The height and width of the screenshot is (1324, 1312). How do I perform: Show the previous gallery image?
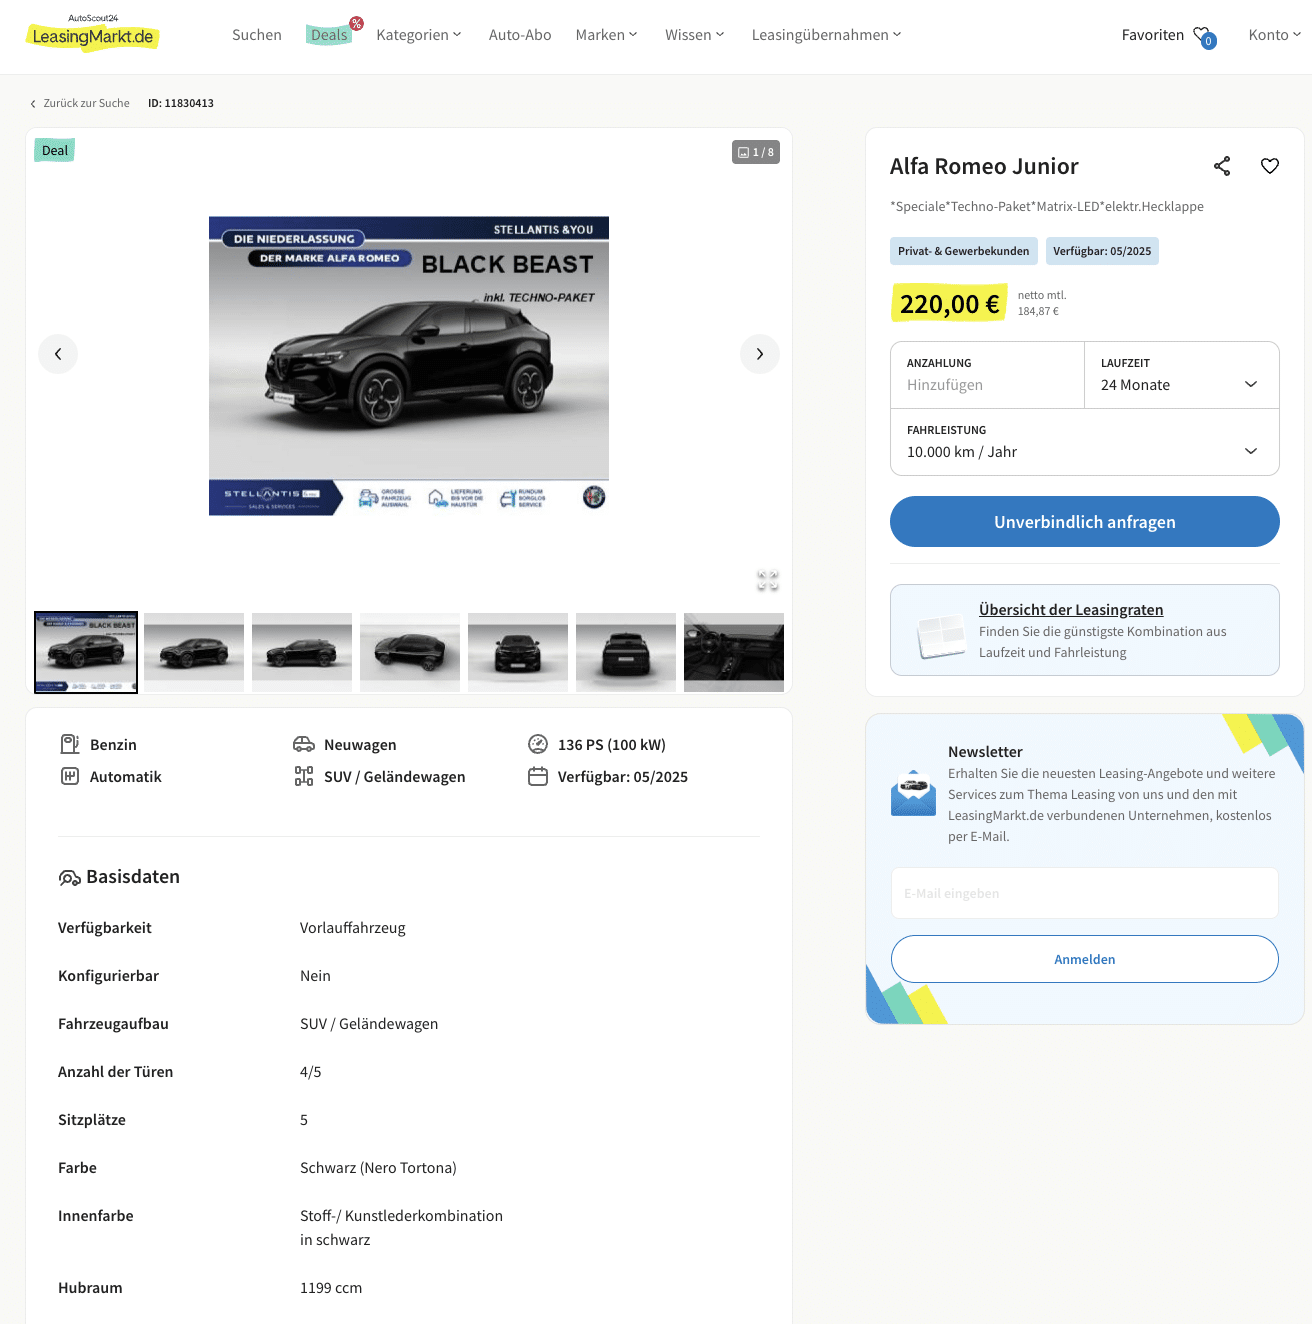pyautogui.click(x=58, y=354)
